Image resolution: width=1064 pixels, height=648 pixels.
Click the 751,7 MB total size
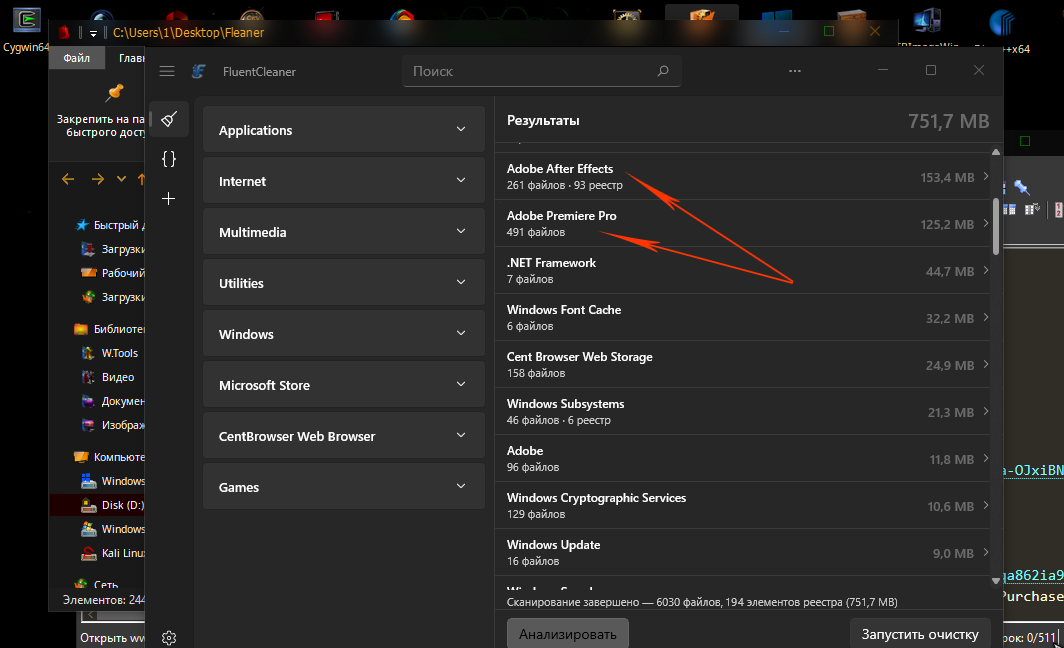(948, 121)
